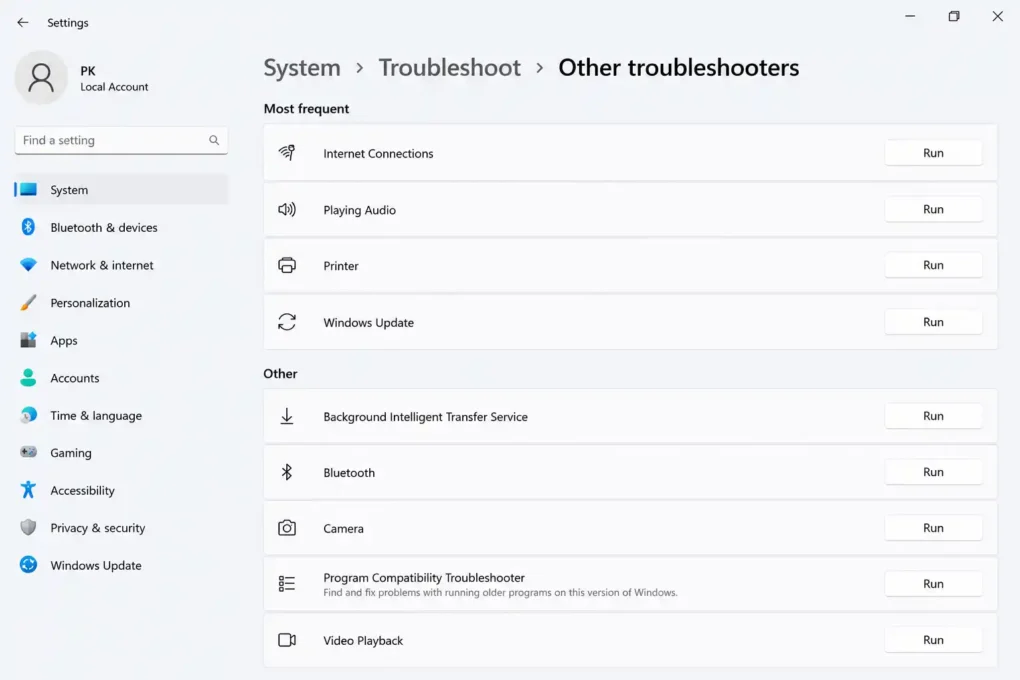This screenshot has height=680, width=1020.
Task: Click the Gaming controller icon
Action: pos(28,452)
